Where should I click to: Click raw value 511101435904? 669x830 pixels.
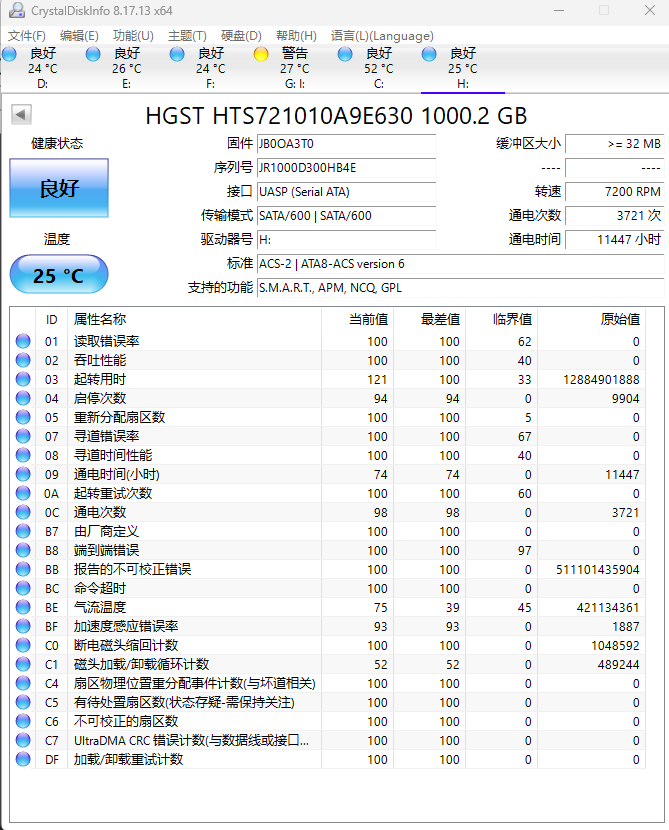coord(598,570)
